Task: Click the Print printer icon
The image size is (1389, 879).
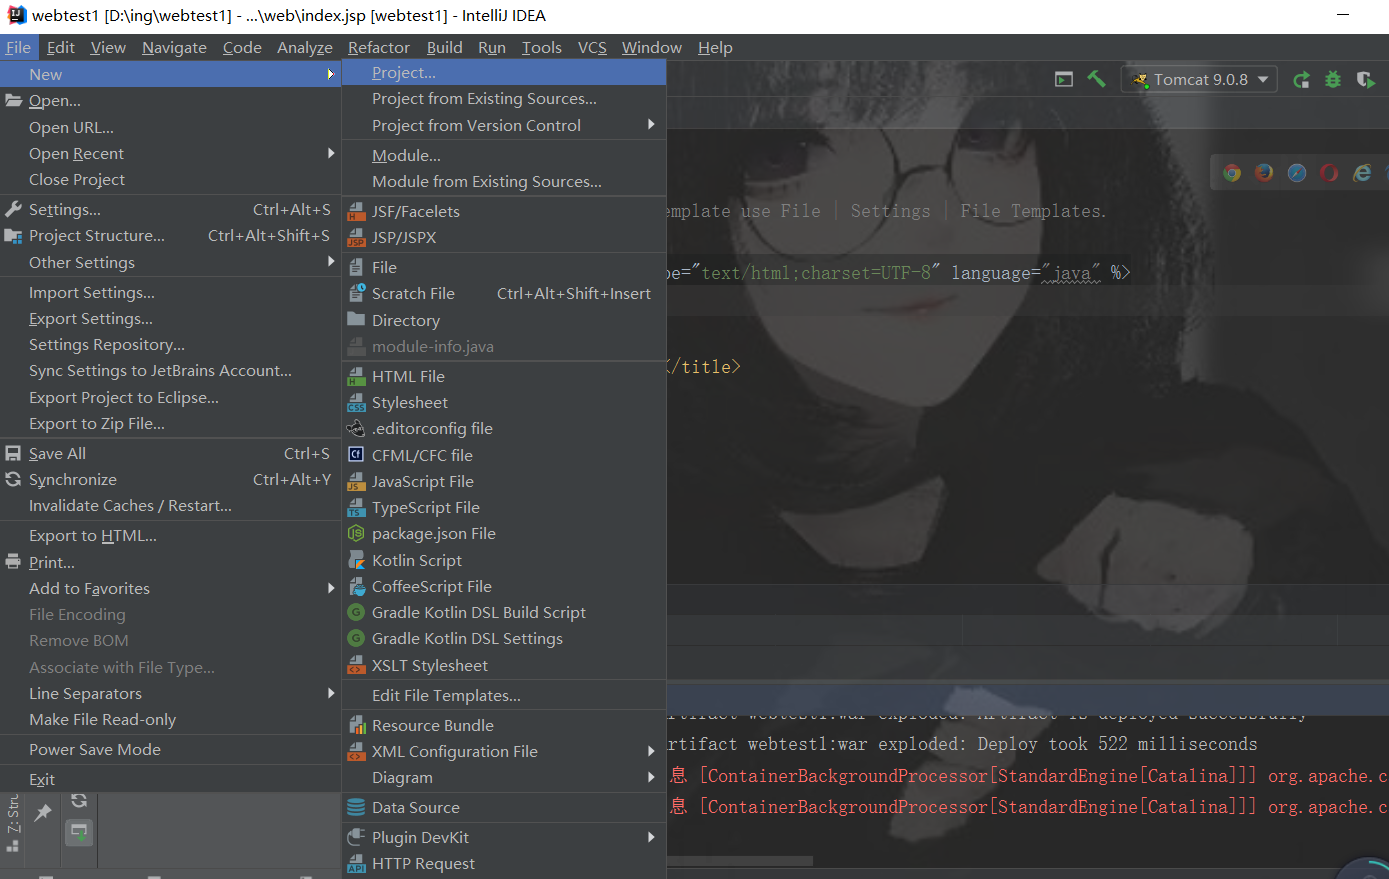Action: point(13,563)
